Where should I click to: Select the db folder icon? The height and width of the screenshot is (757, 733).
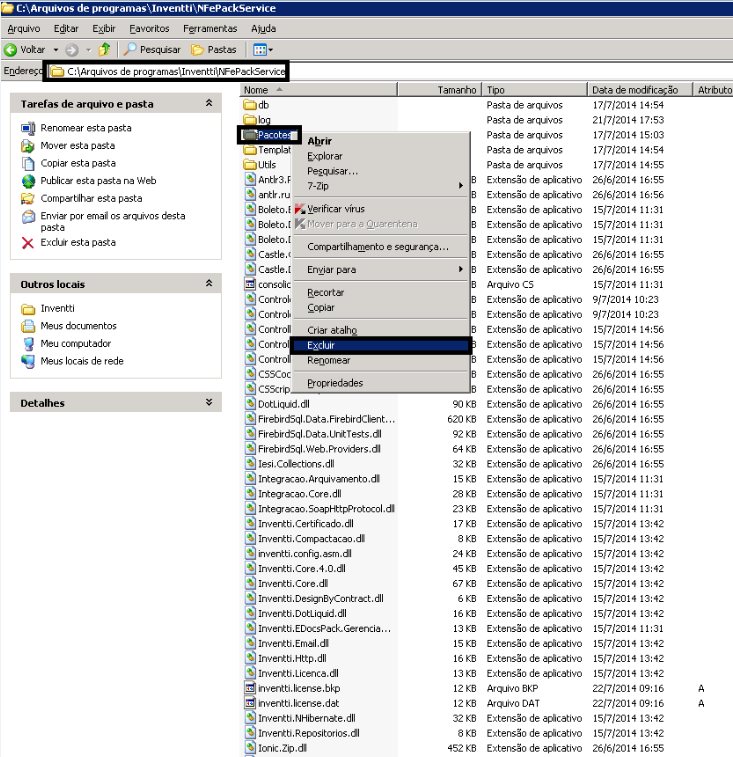251,105
